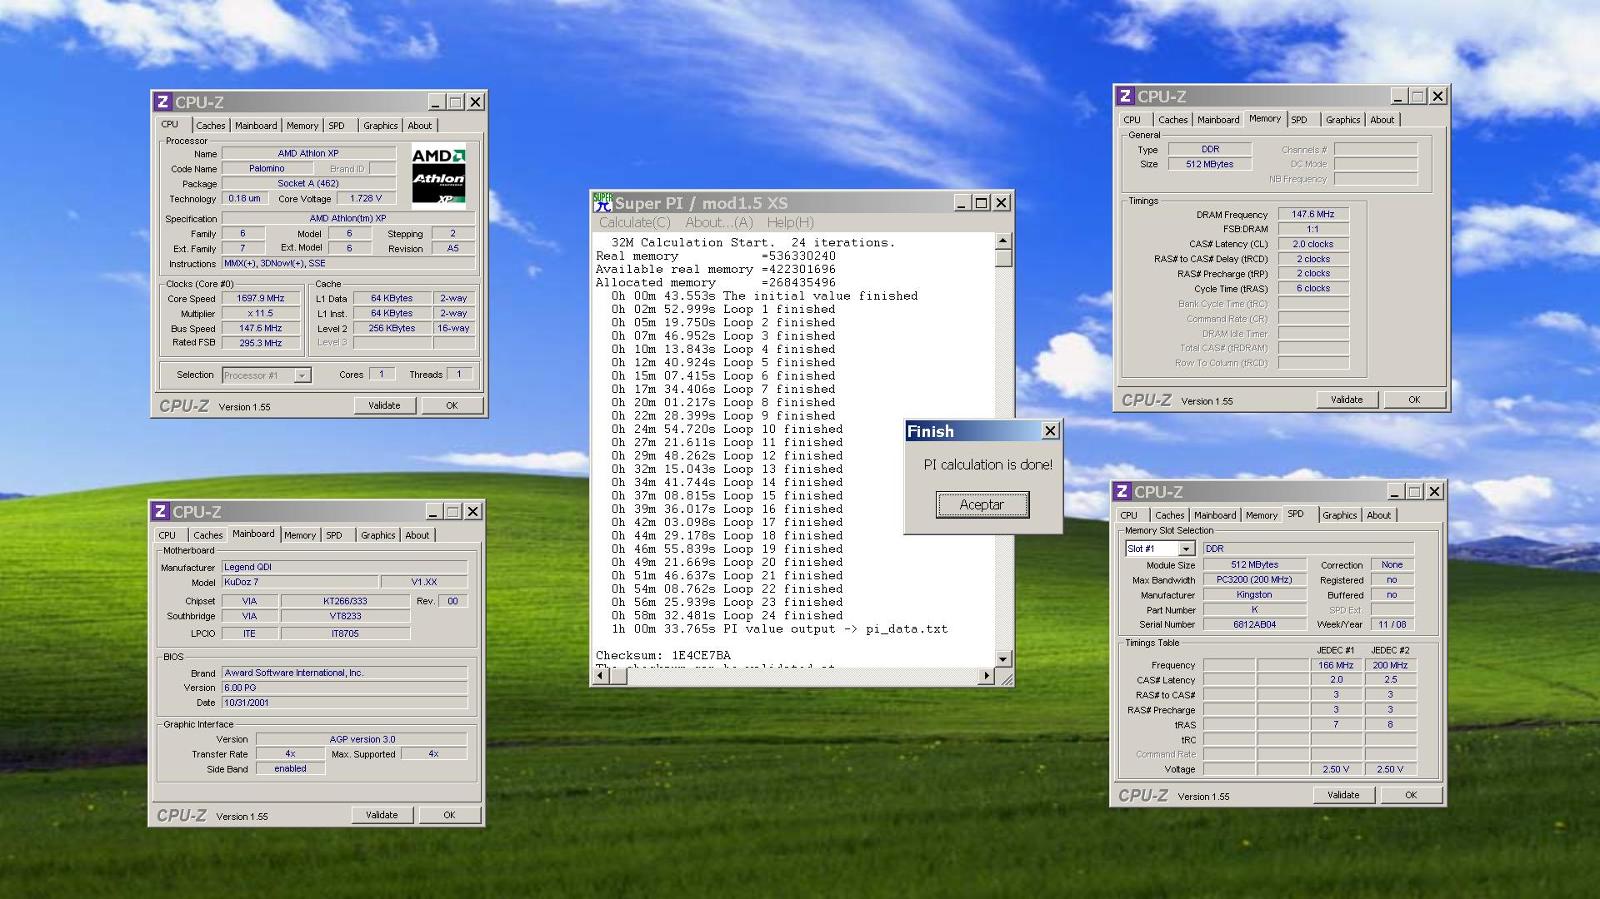Click the Core Speed value 1697.9 MHz
Image resolution: width=1600 pixels, height=899 pixels.
coord(260,298)
